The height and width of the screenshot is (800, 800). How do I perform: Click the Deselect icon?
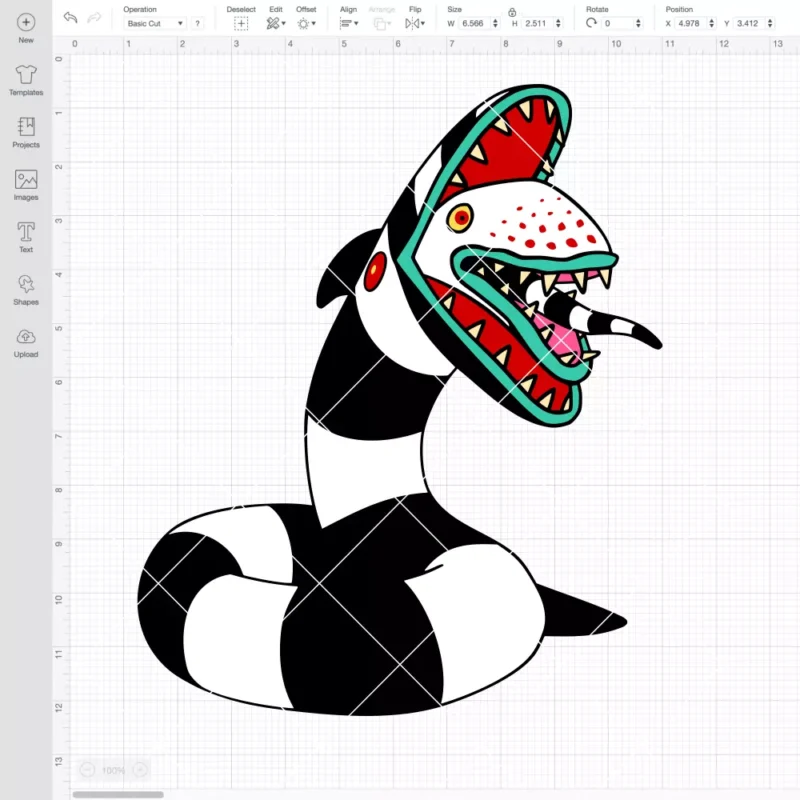click(241, 23)
